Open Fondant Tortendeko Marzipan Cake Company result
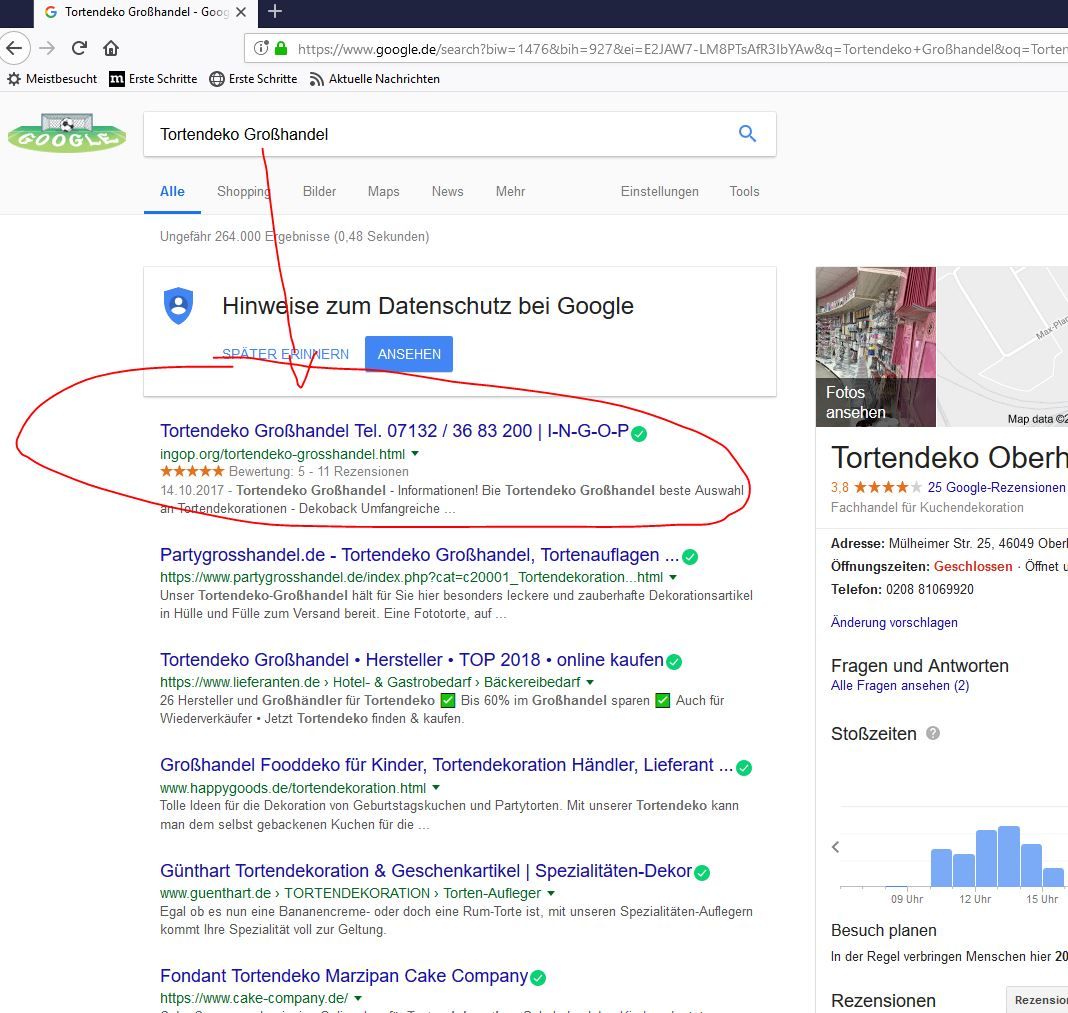1068x1013 pixels. (x=344, y=976)
